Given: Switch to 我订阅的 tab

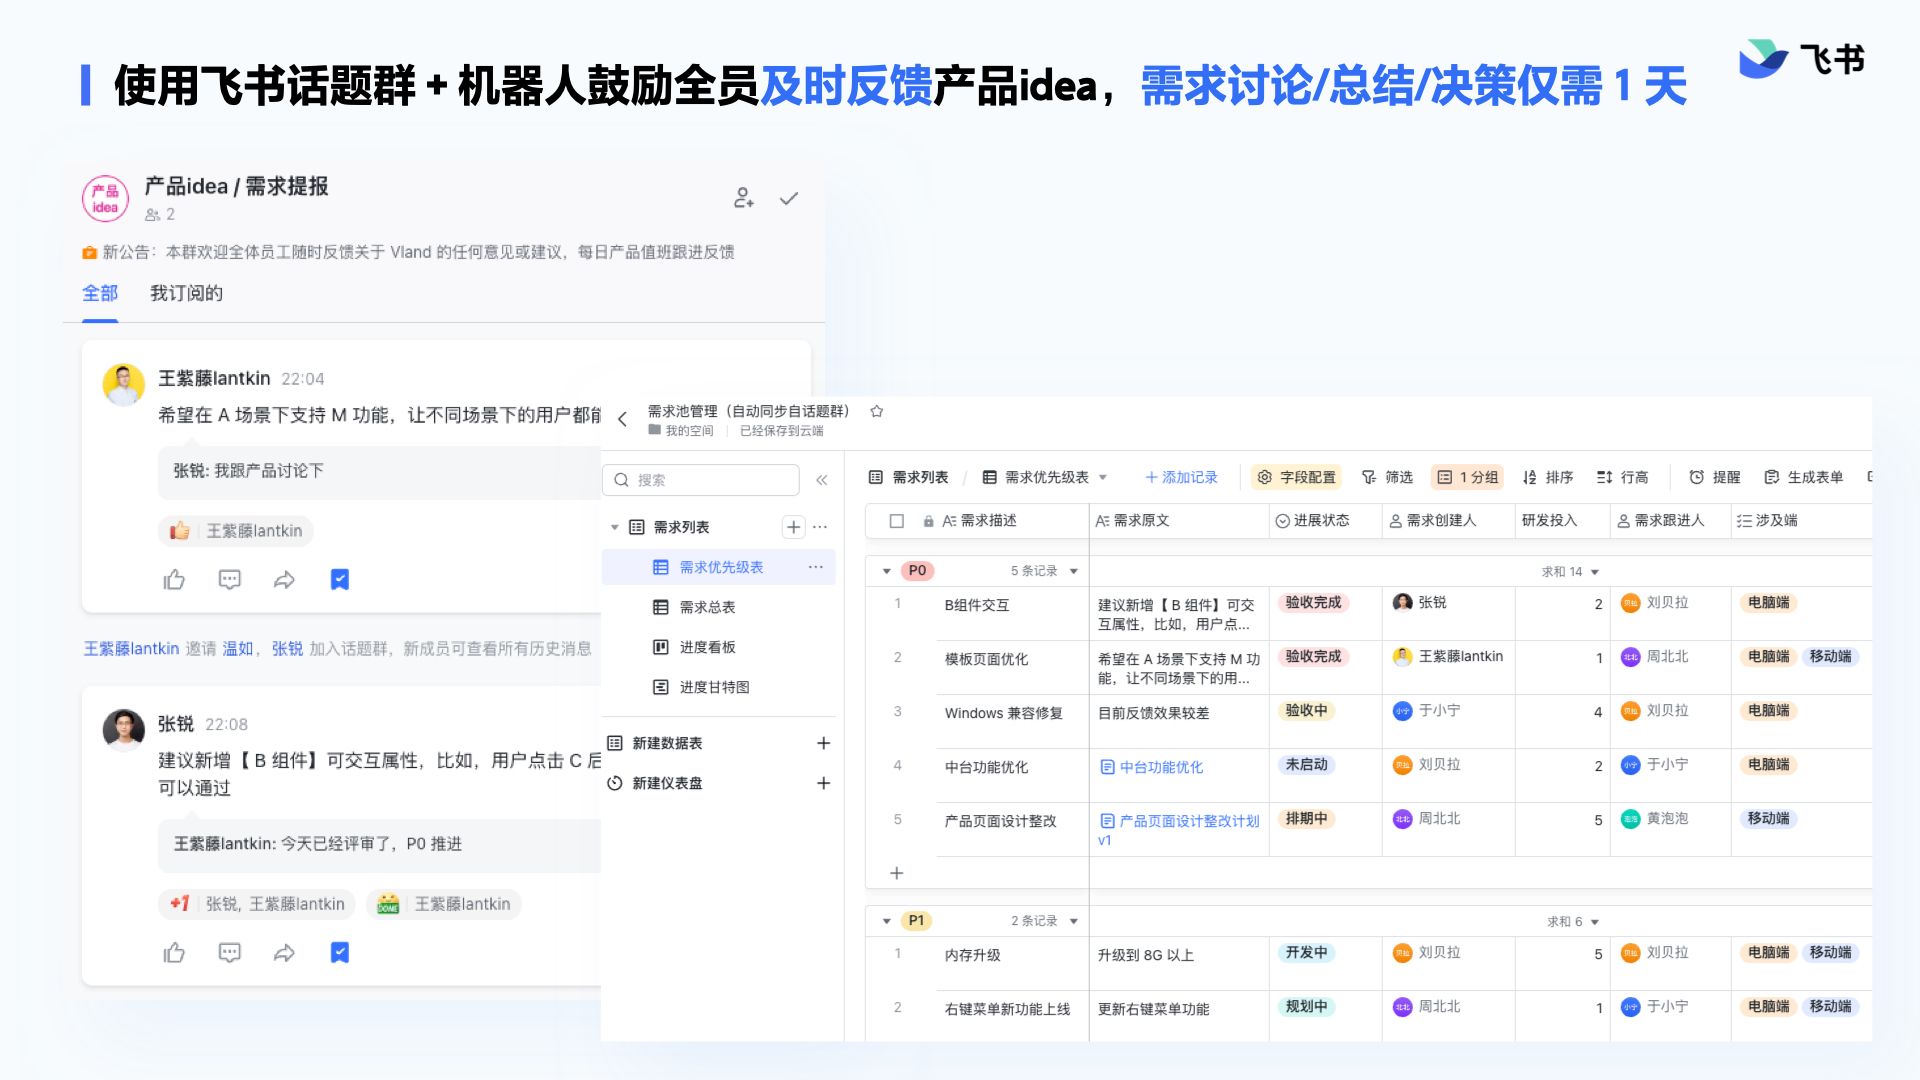Looking at the screenshot, I should [x=186, y=293].
